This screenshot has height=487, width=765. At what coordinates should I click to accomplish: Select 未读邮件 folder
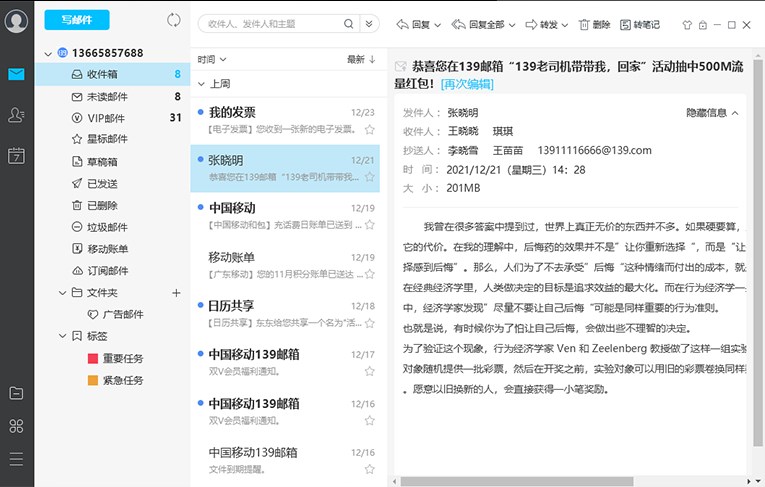[107, 96]
